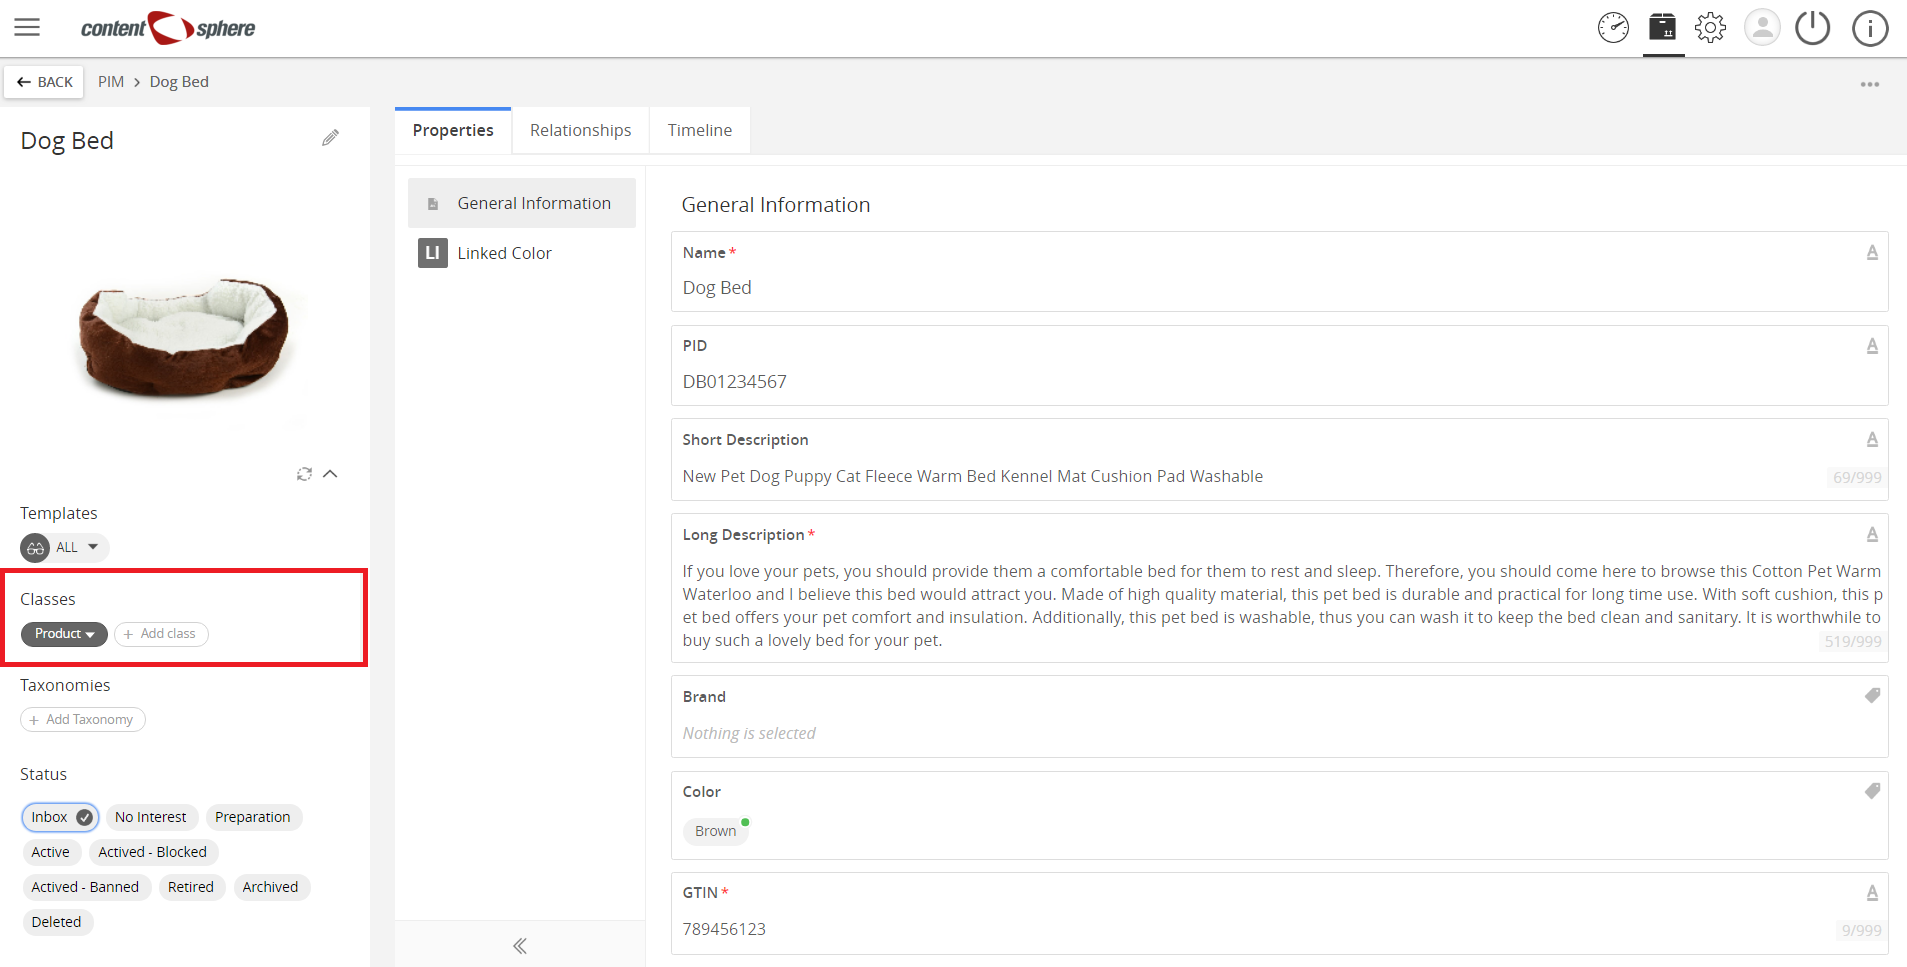The height and width of the screenshot is (967, 1907).
Task: Switch to the Relationships tab
Action: (x=581, y=131)
